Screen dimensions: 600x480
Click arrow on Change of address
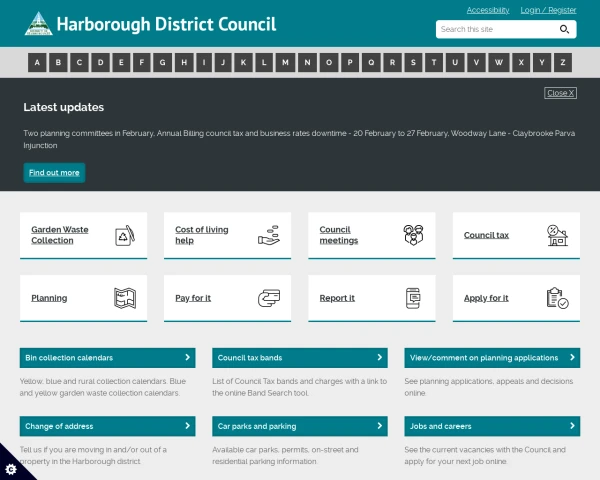(x=188, y=426)
